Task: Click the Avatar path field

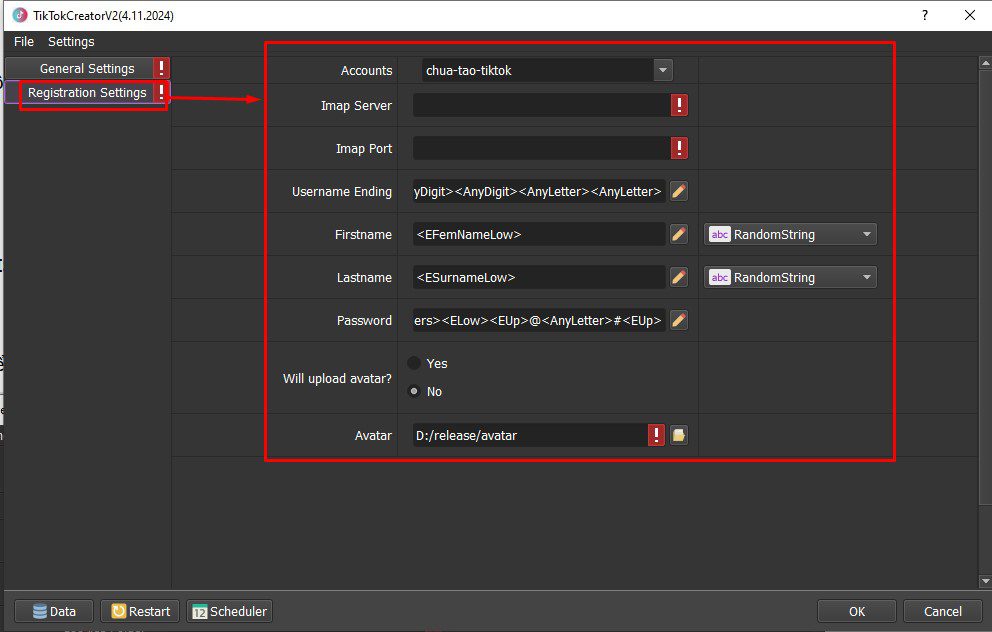Action: click(530, 435)
